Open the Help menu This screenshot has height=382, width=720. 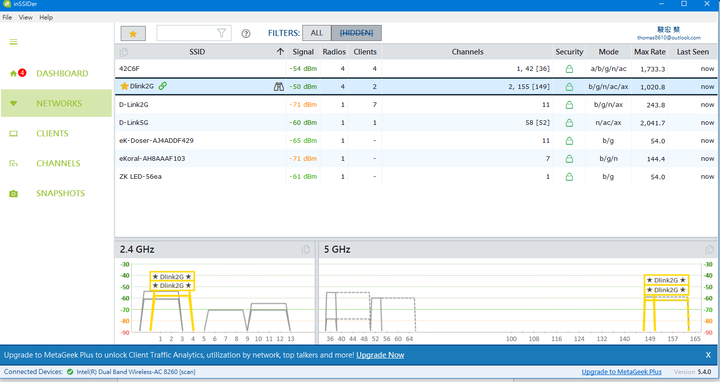[46, 17]
